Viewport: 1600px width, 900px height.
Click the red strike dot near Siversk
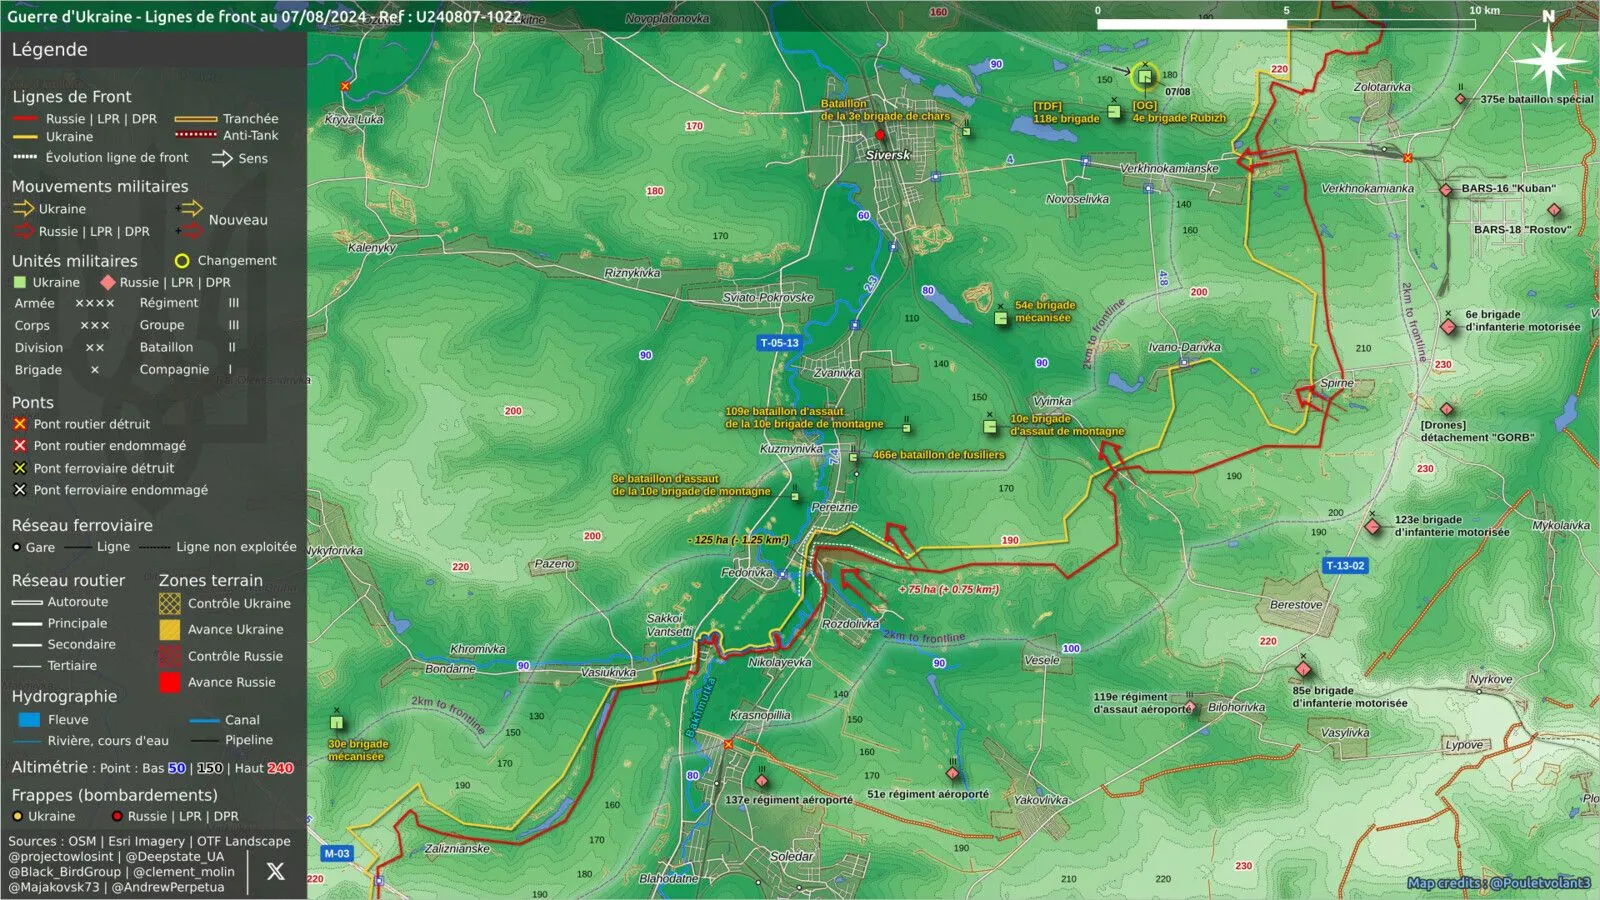tap(880, 135)
